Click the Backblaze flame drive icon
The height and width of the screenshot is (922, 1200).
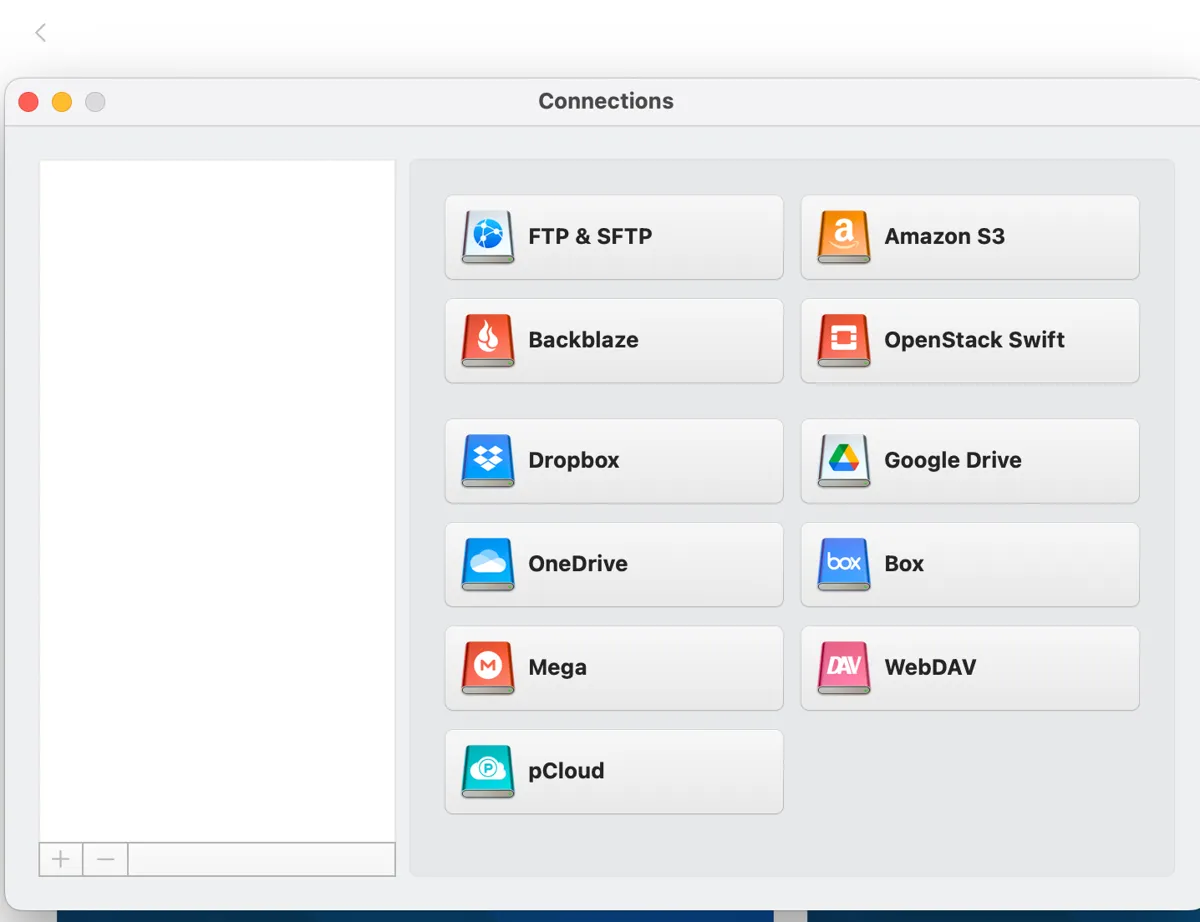tap(488, 340)
